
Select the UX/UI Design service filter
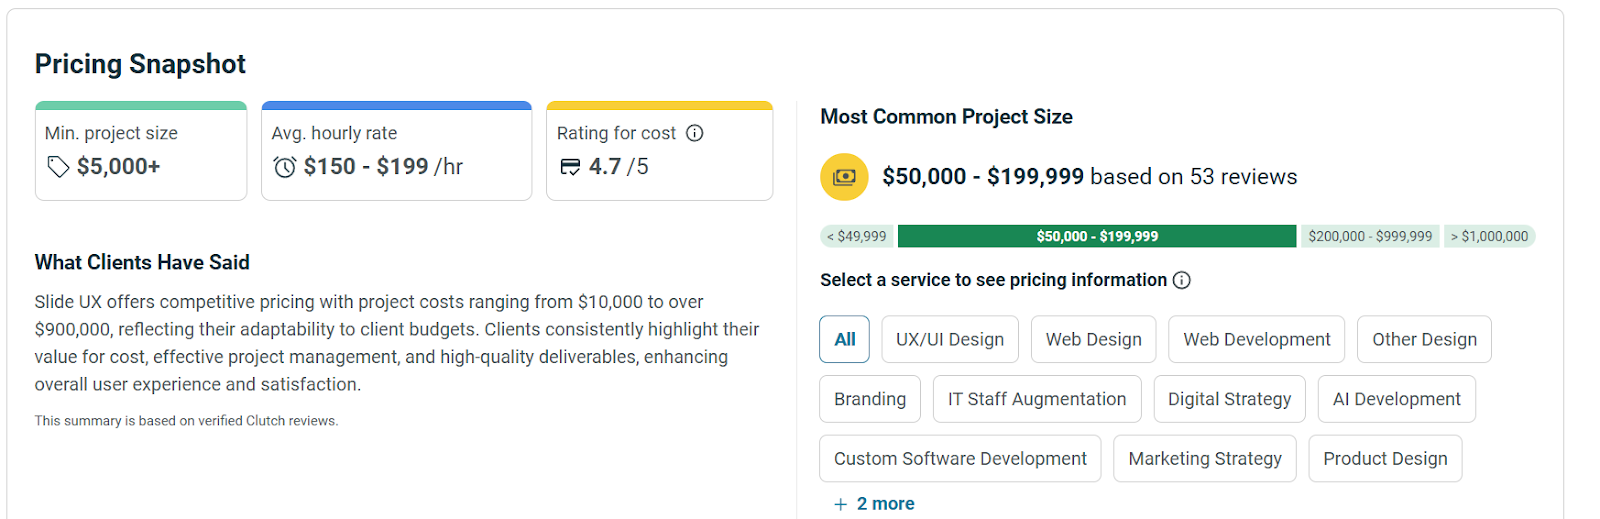pos(950,339)
